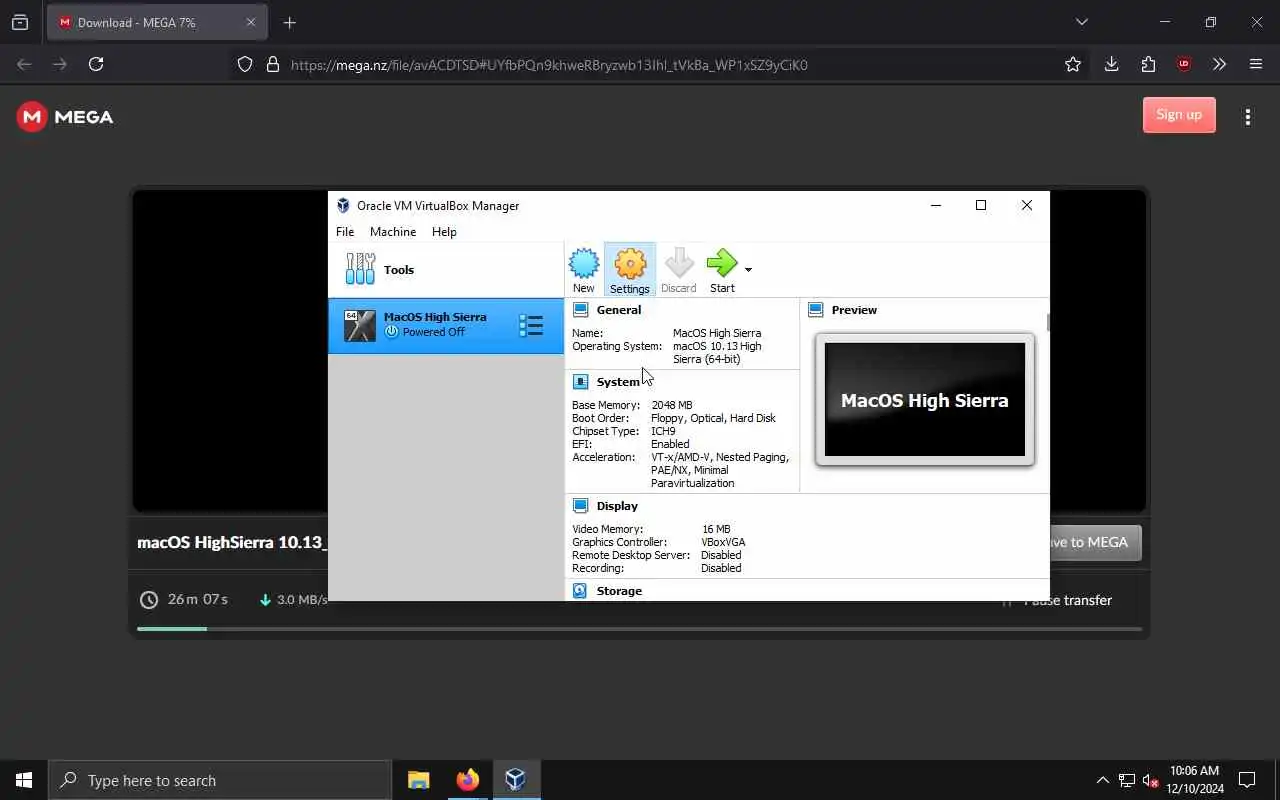Open File Explorer from the taskbar
The image size is (1280, 800).
[x=419, y=780]
